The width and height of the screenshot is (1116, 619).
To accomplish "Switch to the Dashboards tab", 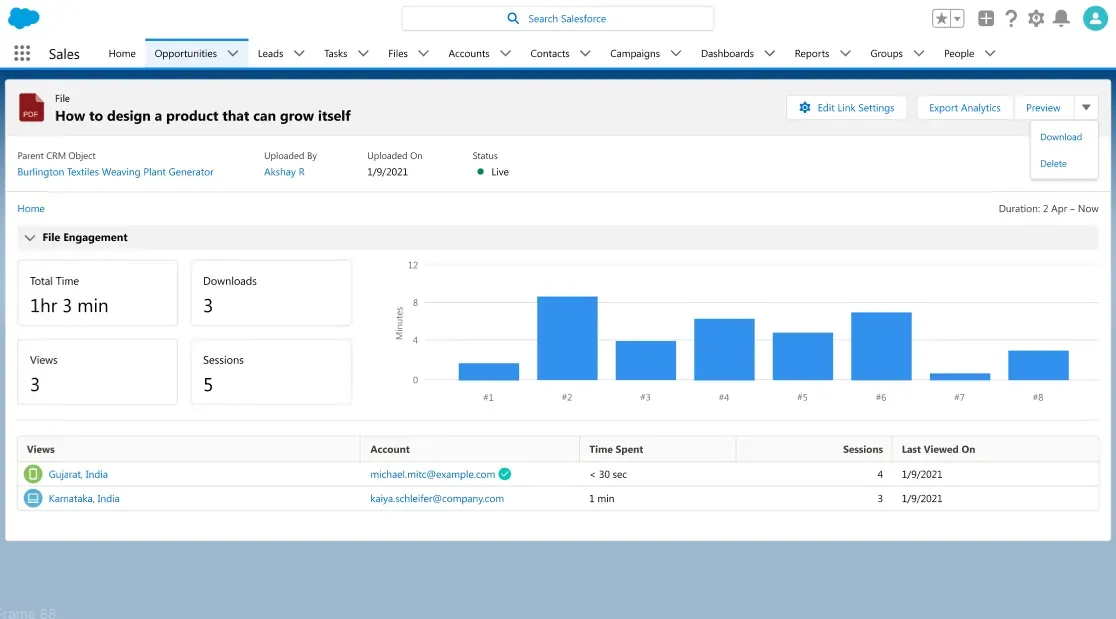I will 728,53.
